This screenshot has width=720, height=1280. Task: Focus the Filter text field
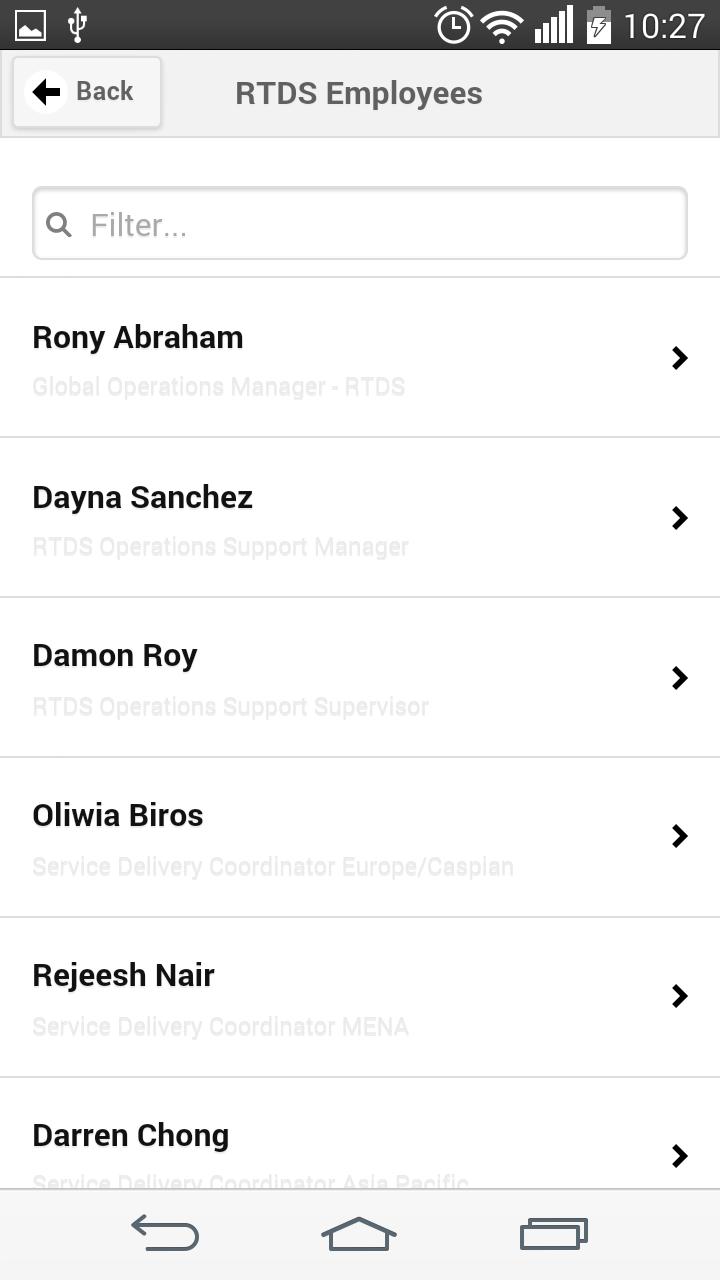(x=380, y=224)
